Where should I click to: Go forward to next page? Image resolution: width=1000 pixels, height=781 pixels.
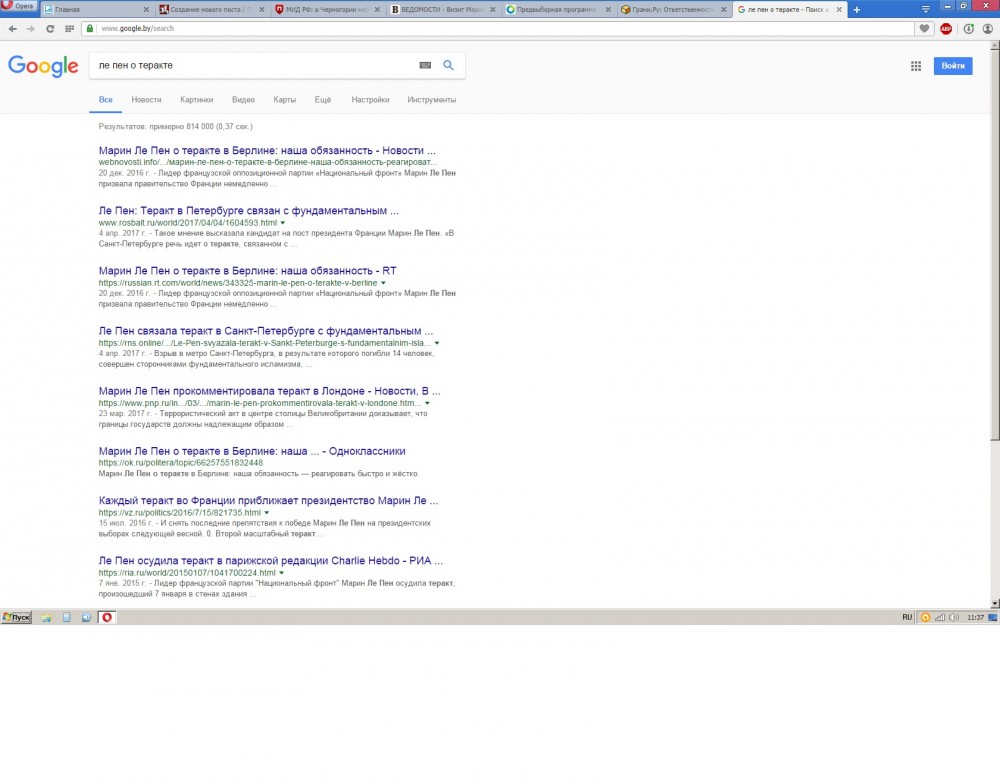31,29
